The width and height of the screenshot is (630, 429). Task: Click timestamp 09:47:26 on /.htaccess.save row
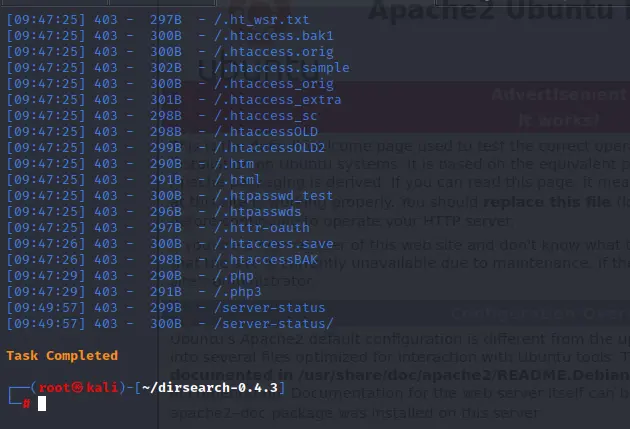pos(46,244)
